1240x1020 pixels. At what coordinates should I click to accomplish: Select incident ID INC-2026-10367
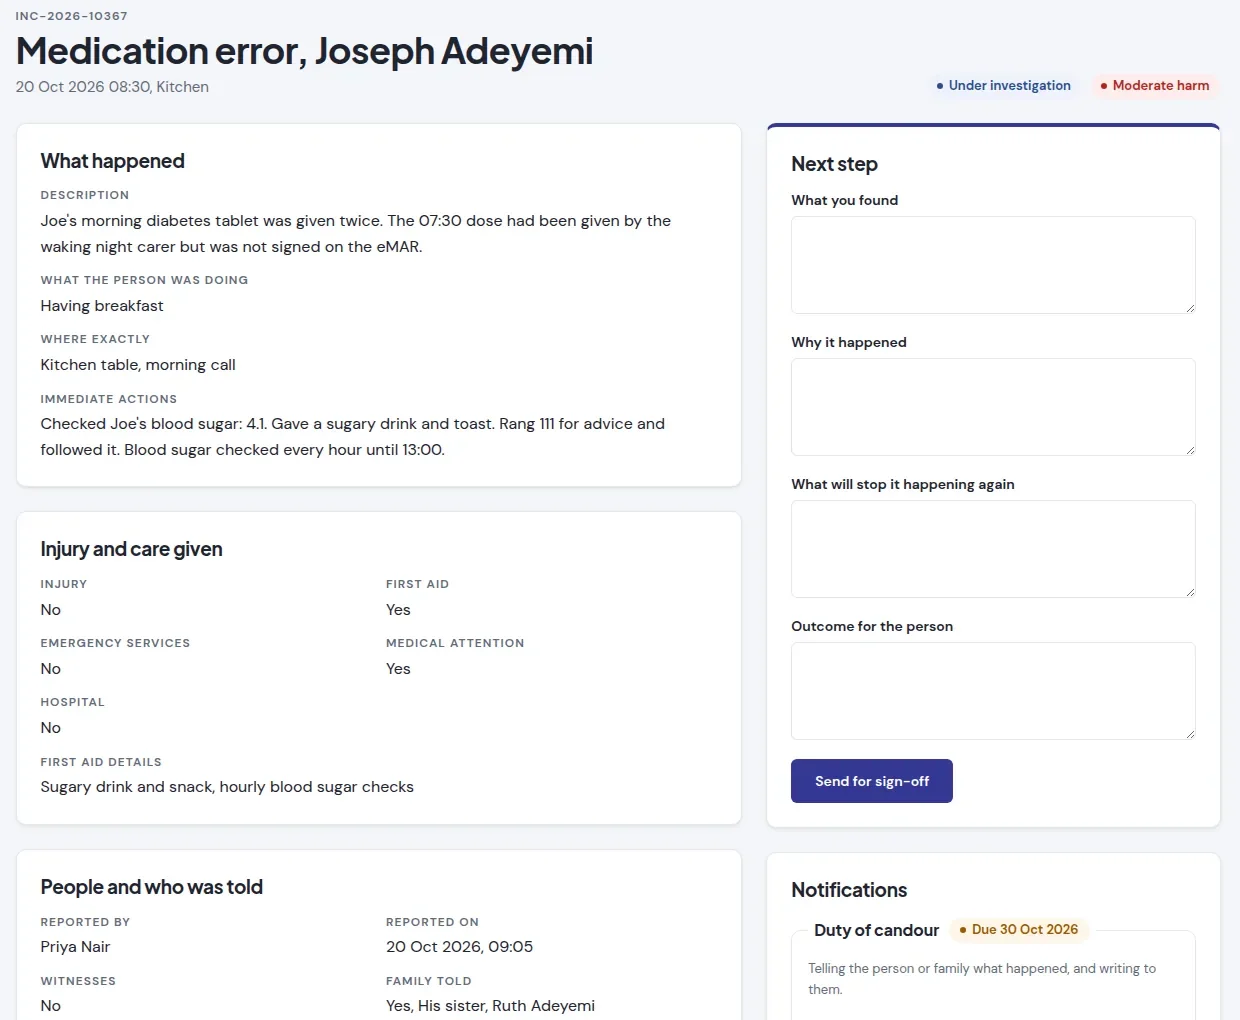72,16
